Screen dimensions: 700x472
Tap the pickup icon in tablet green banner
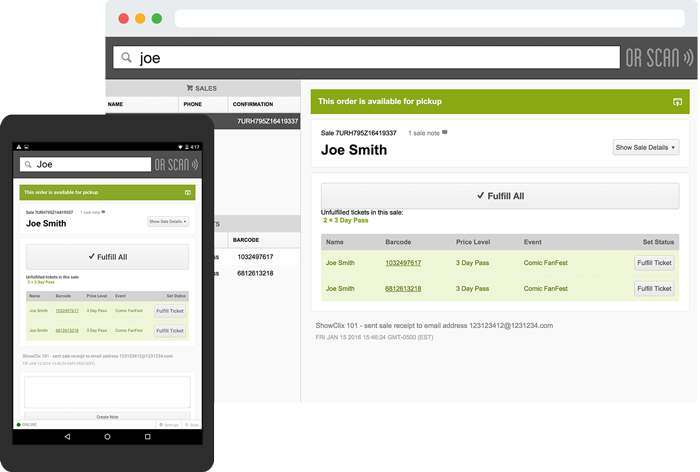coord(187,191)
